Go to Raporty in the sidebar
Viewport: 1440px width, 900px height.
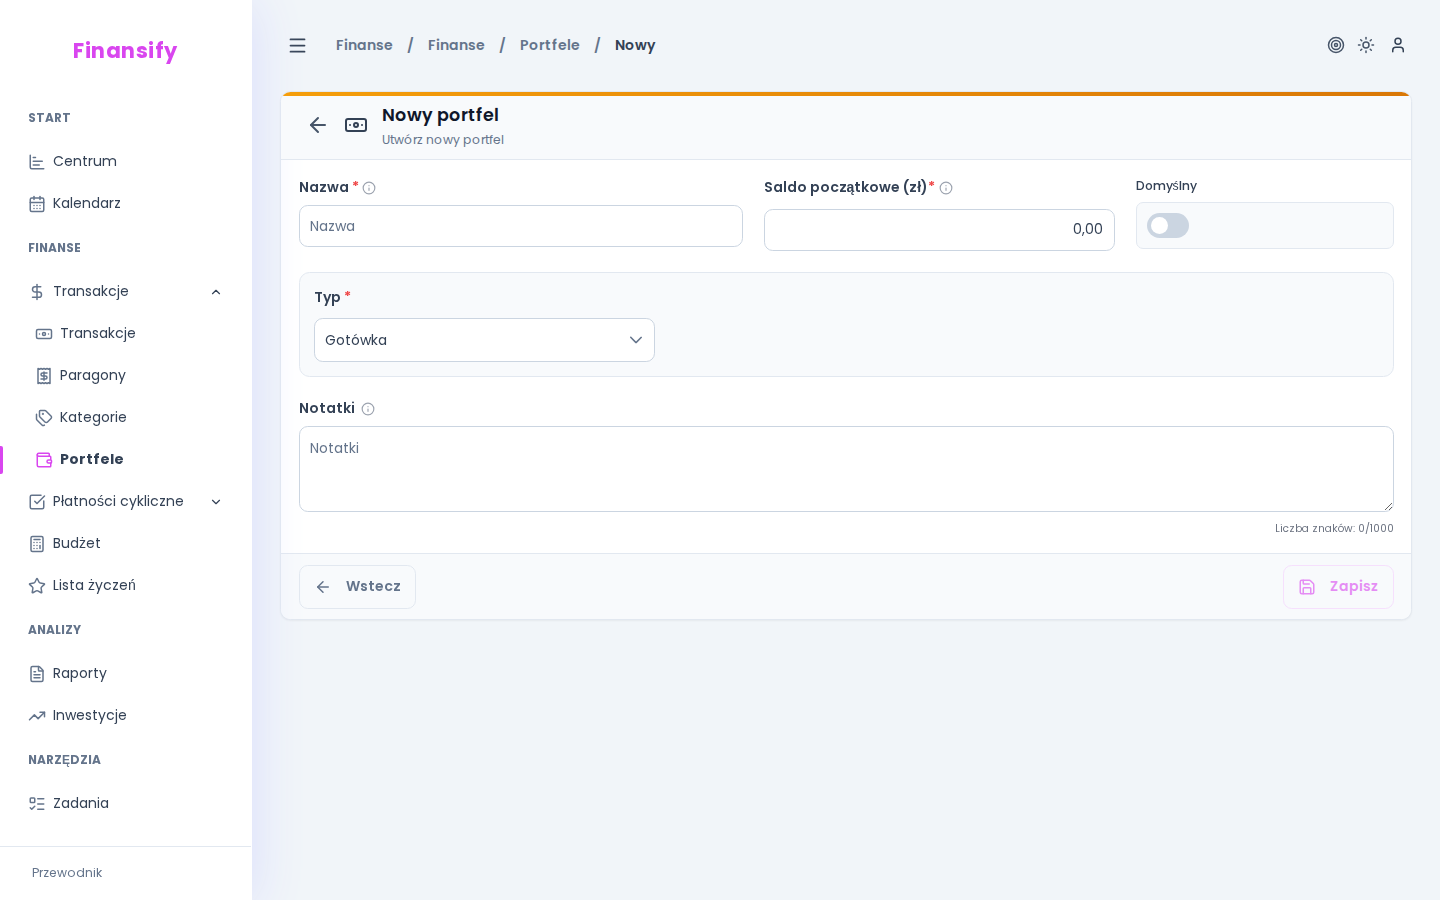pyautogui.click(x=79, y=673)
